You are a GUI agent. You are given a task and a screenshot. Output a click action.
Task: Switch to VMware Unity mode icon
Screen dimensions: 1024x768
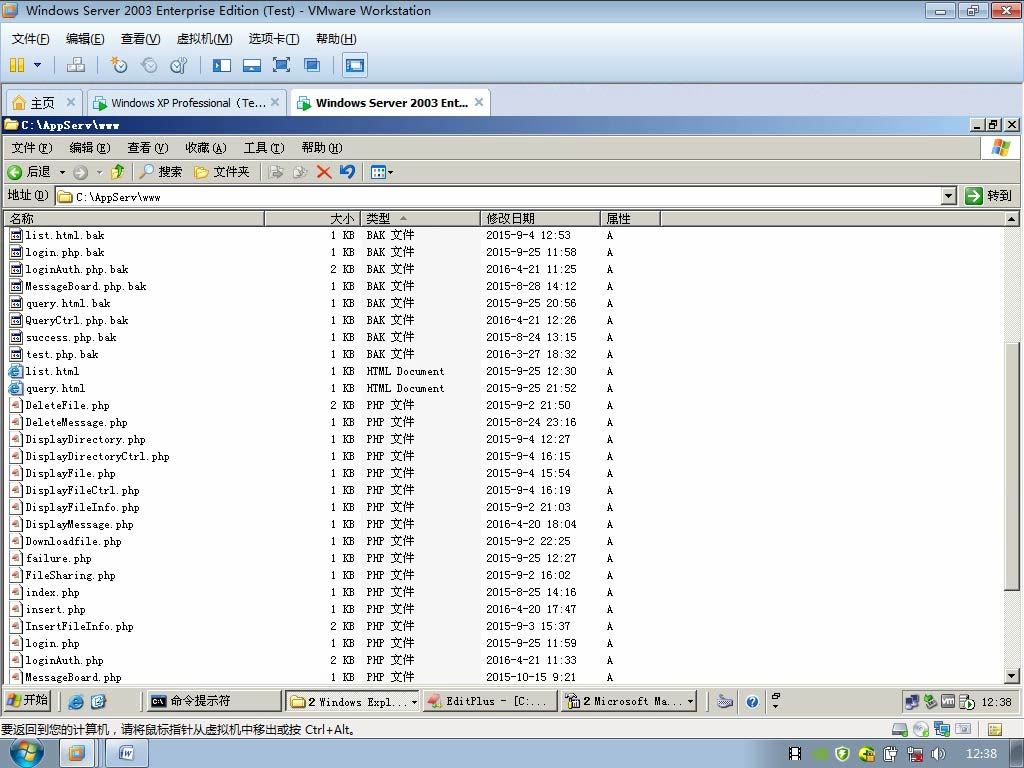[x=312, y=65]
